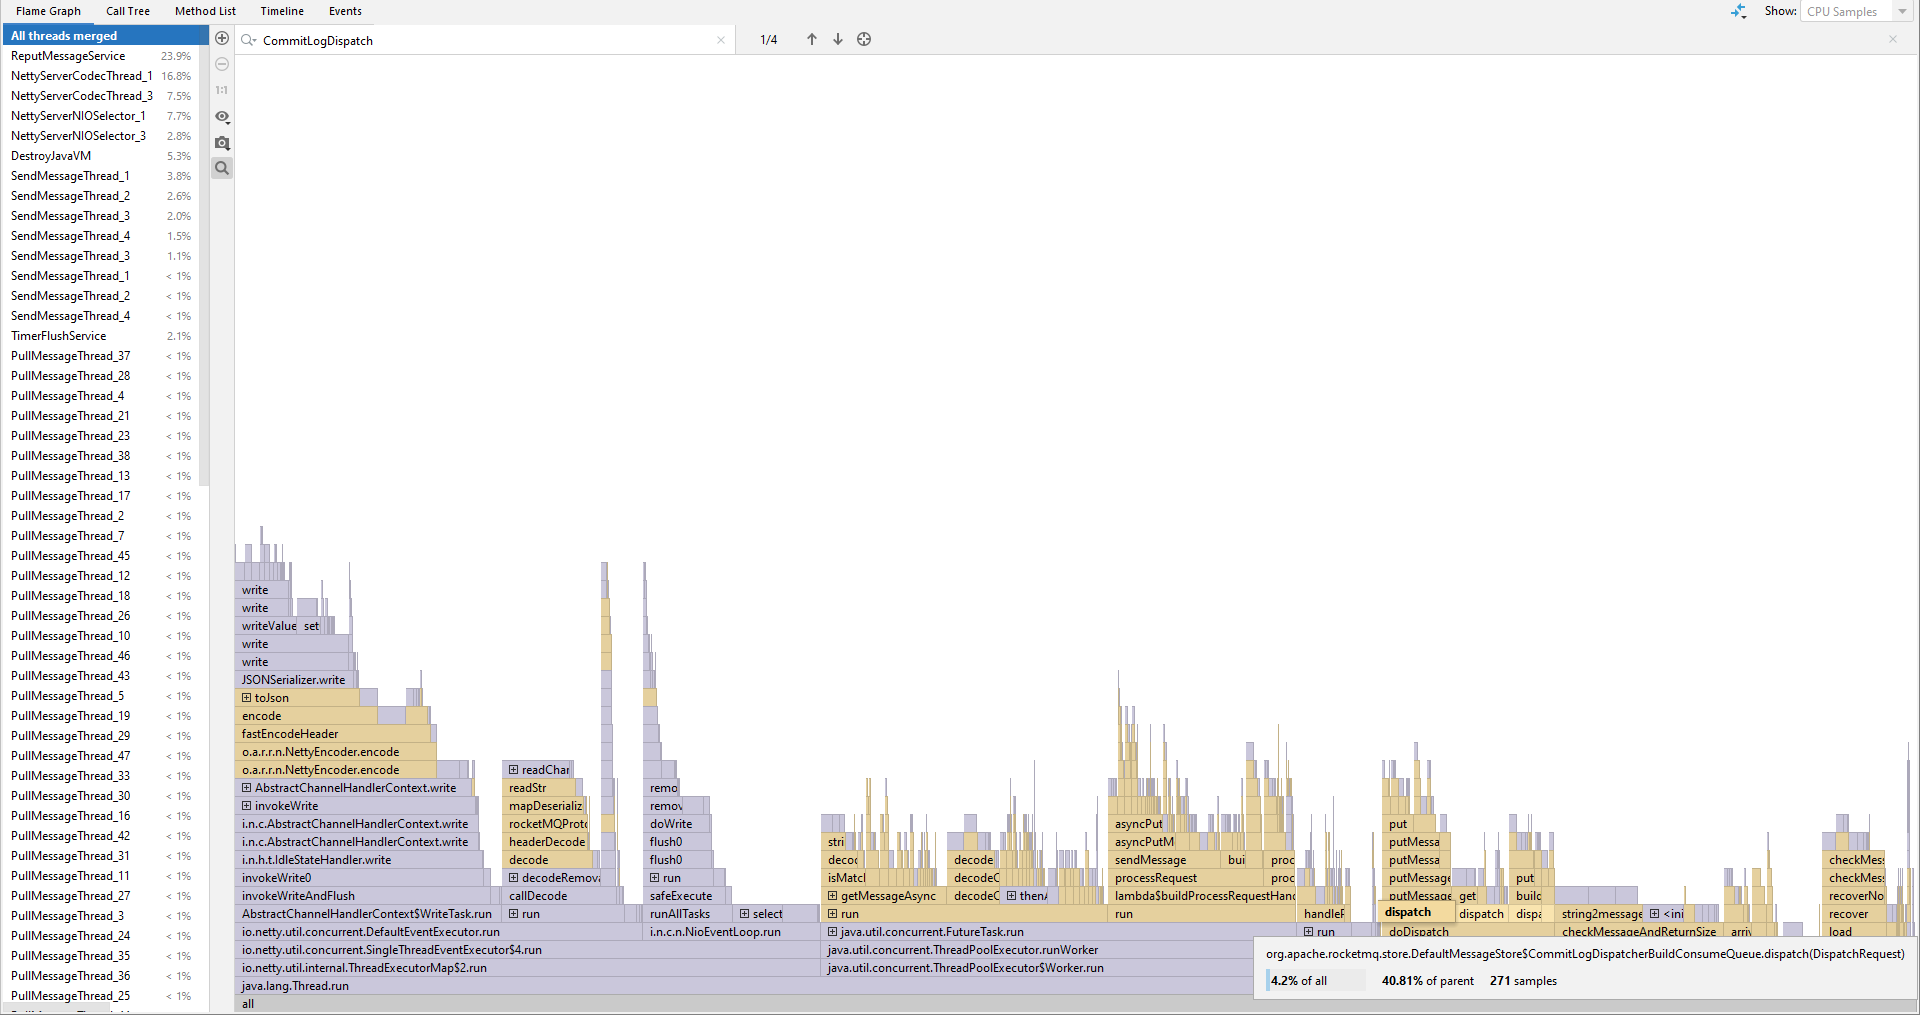
Task: Zoom out using the minus icon
Action: tap(221, 64)
